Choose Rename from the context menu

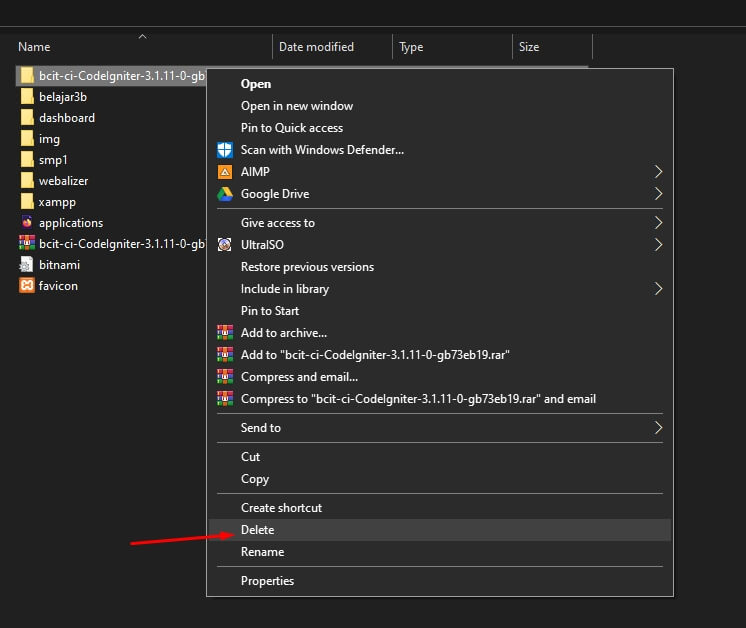[x=262, y=552]
